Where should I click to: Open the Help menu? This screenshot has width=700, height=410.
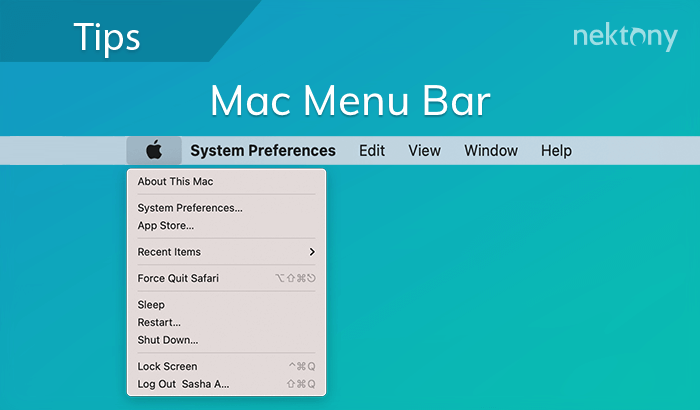pyautogui.click(x=556, y=151)
